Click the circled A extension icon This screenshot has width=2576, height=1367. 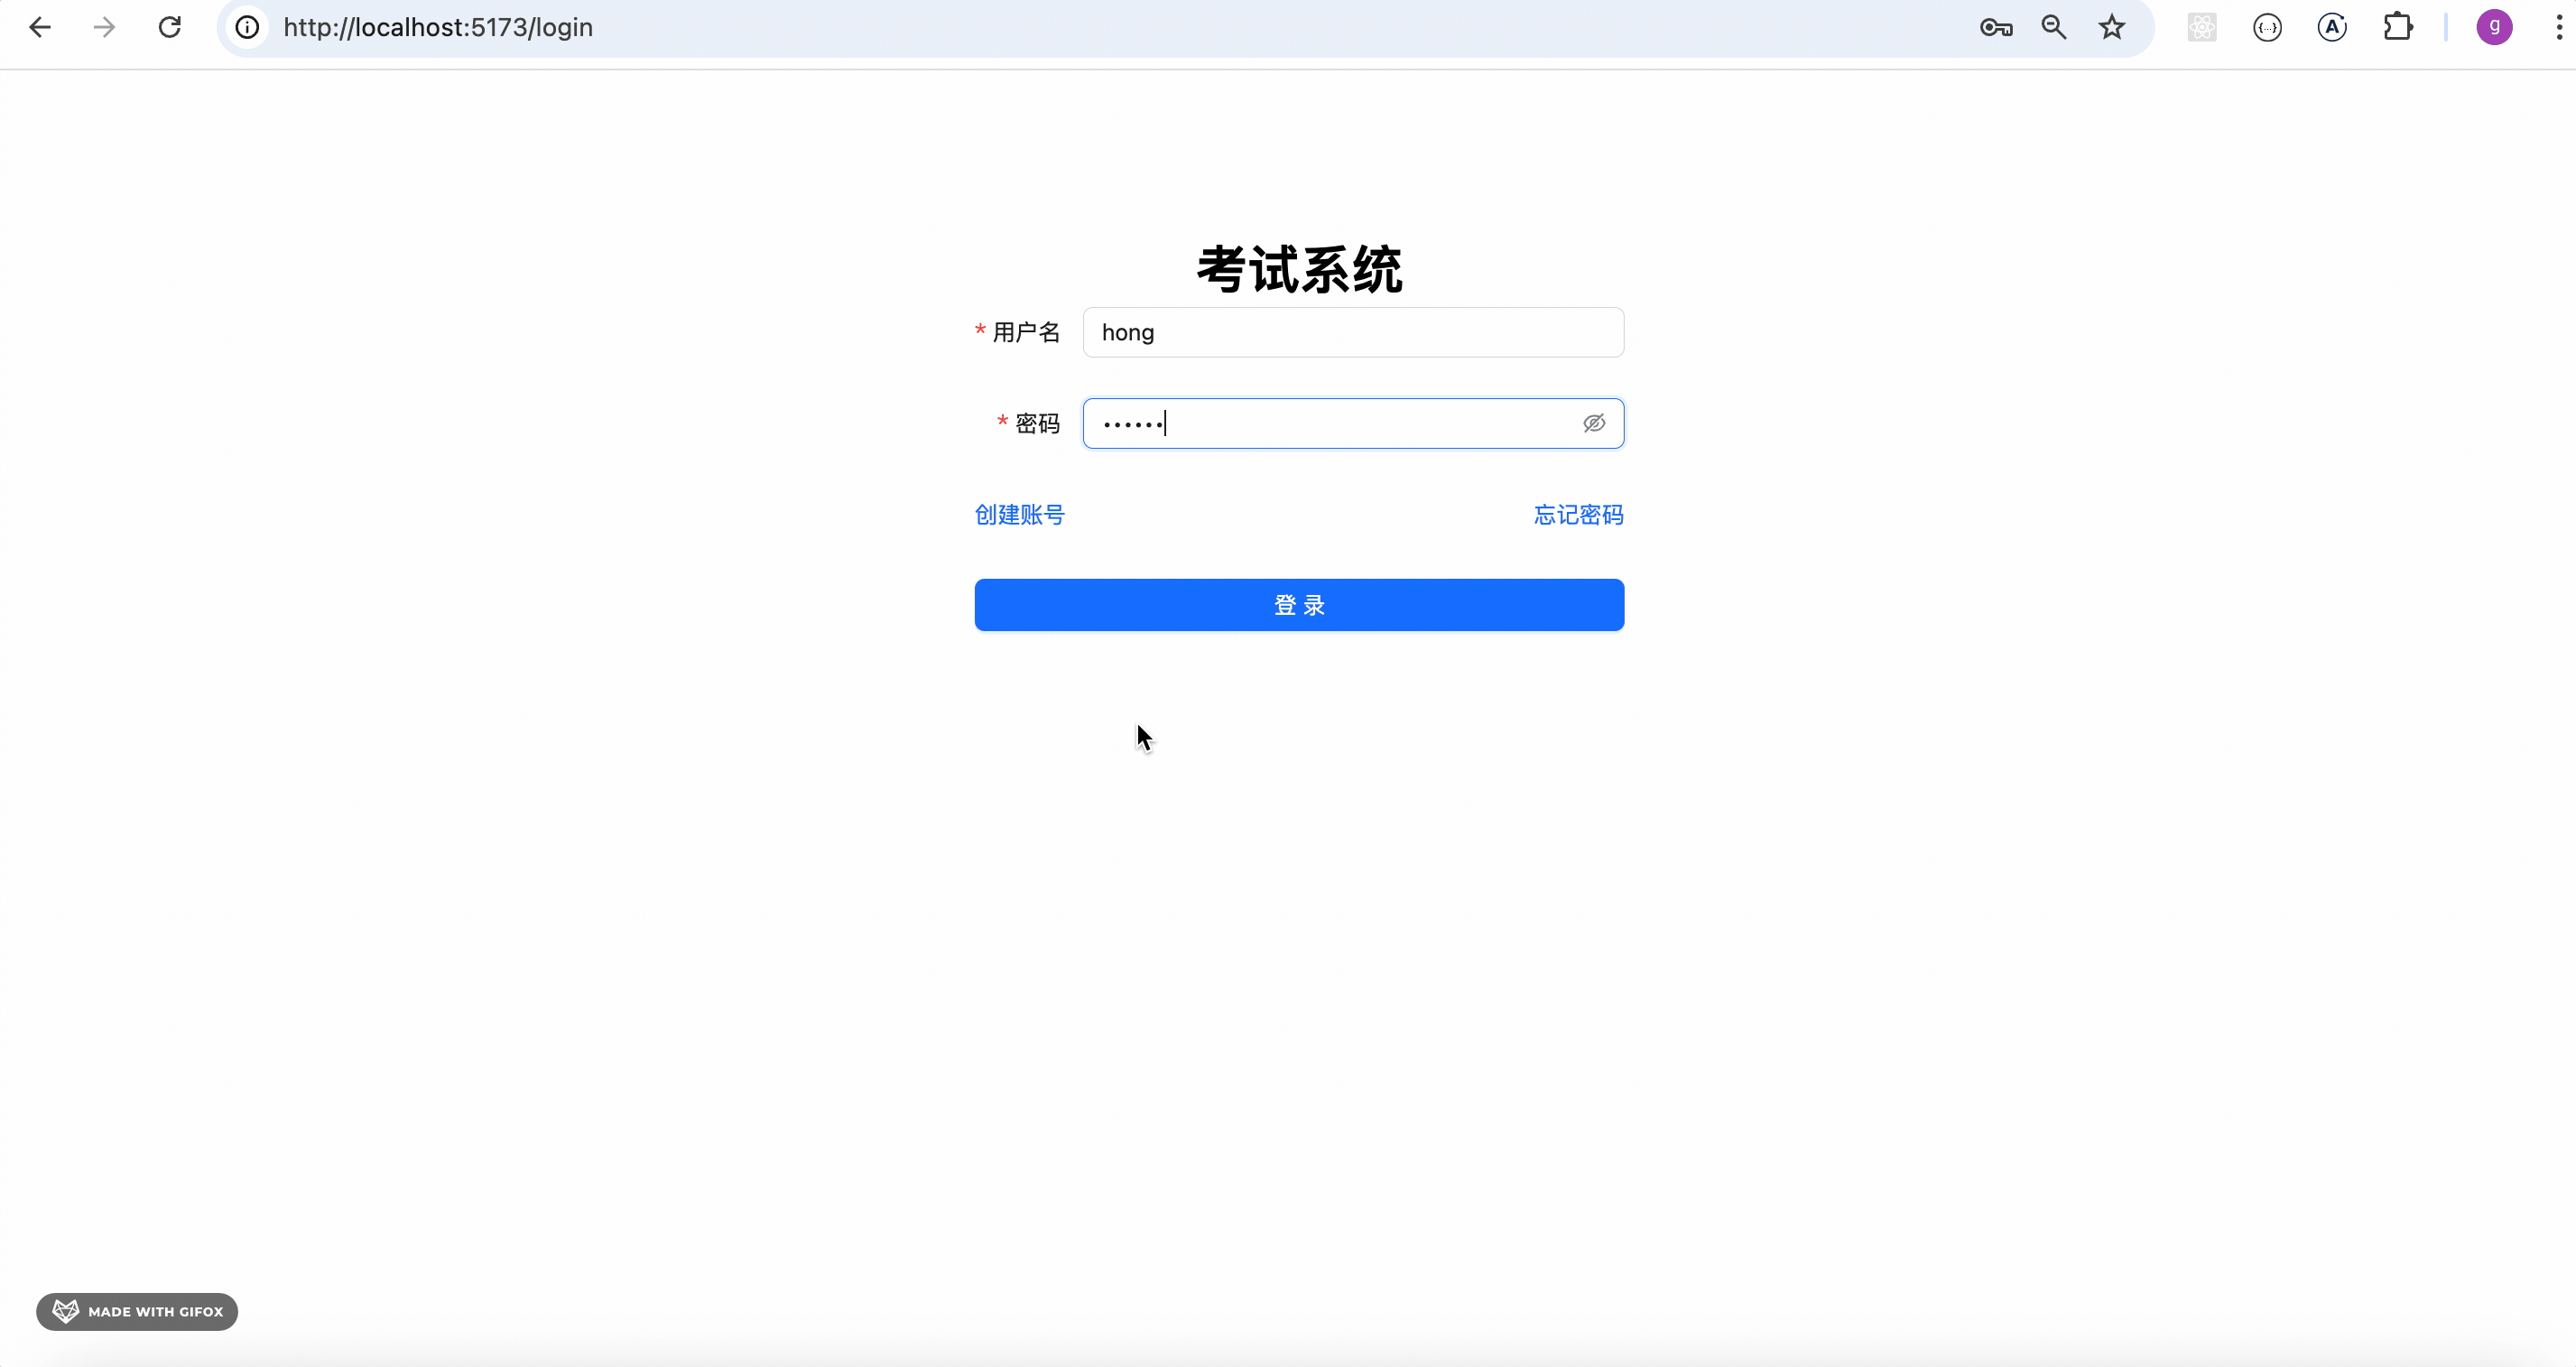(x=2332, y=27)
